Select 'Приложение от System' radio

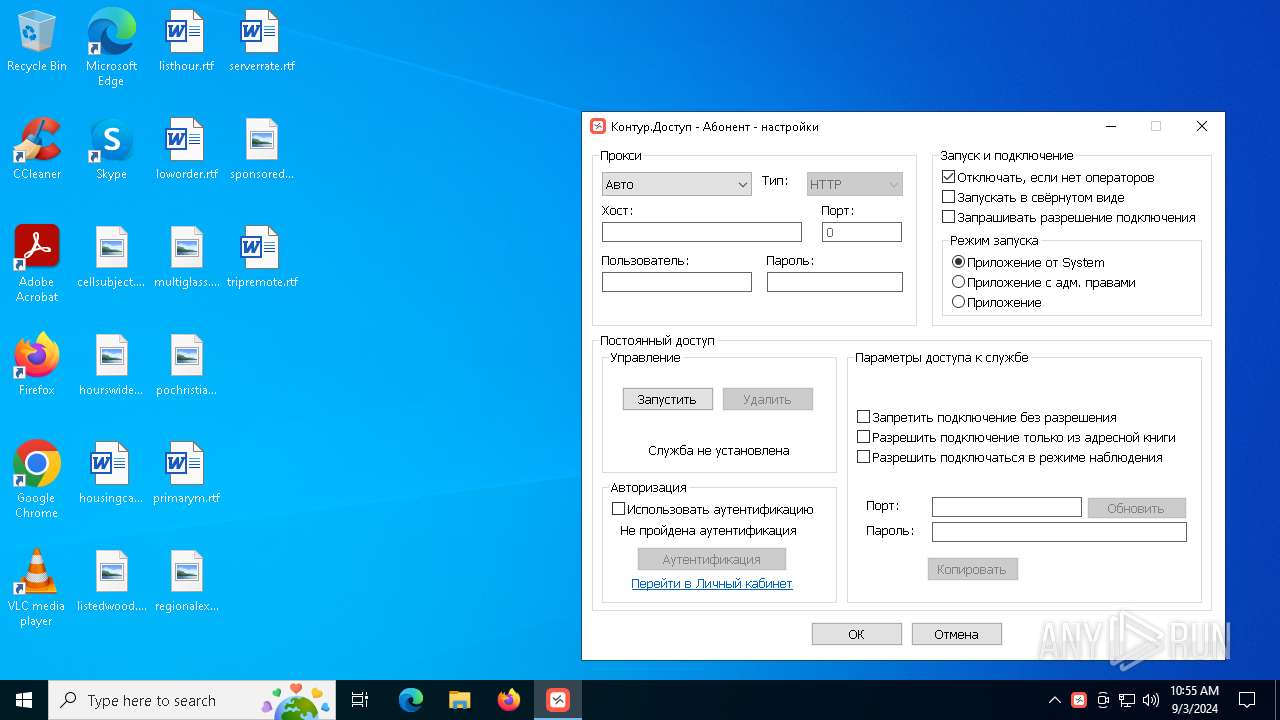click(959, 262)
